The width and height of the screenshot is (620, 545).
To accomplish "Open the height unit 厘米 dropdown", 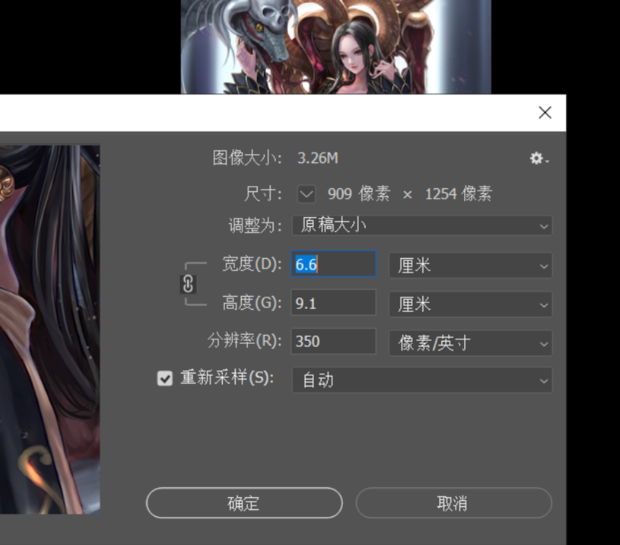I will (x=471, y=304).
